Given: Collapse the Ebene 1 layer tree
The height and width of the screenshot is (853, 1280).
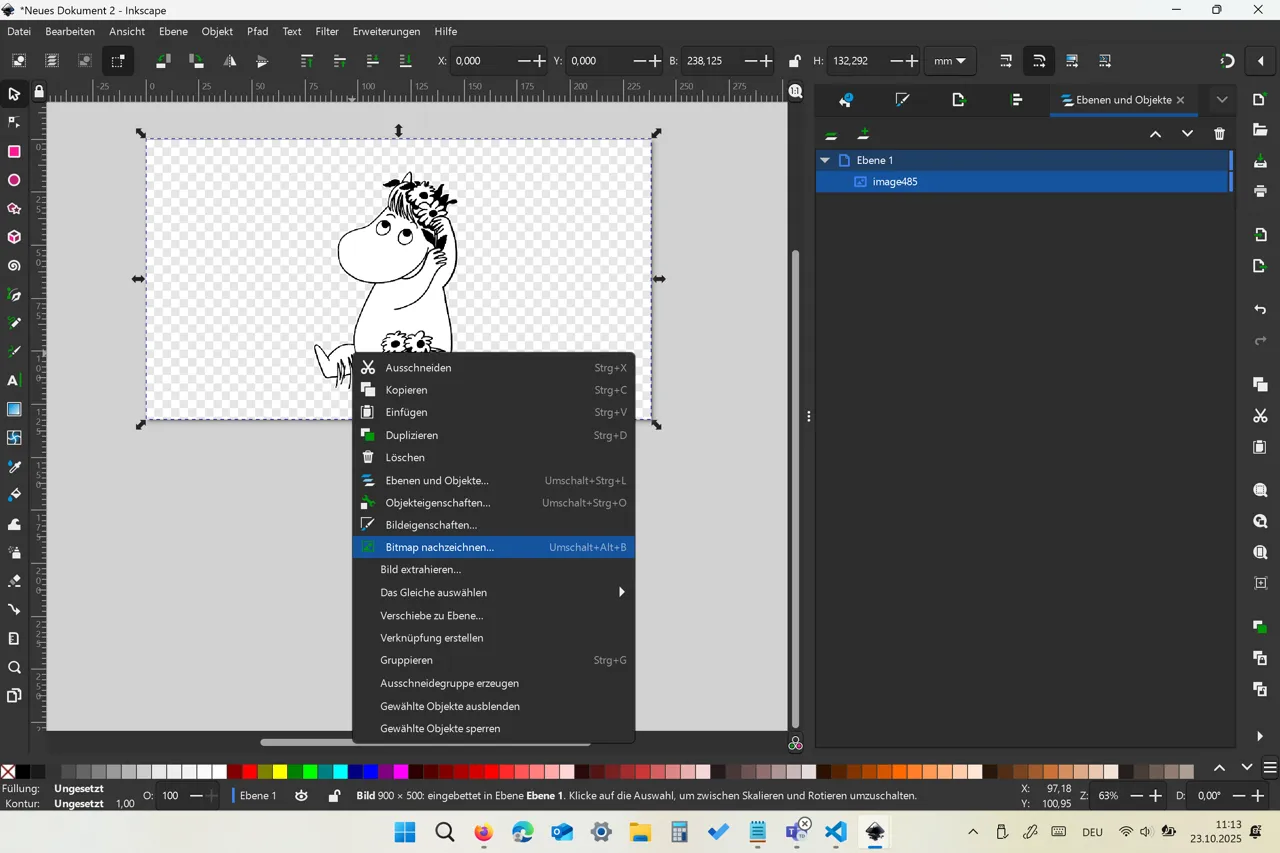Looking at the screenshot, I should 825,160.
